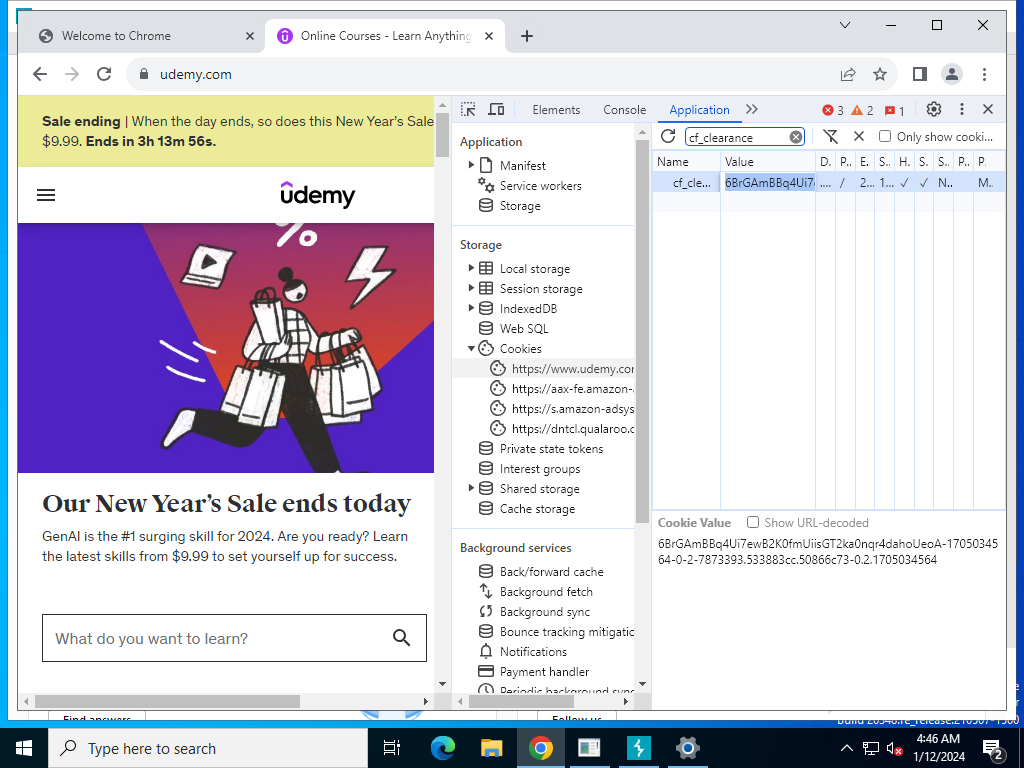1024x768 pixels.
Task: Bookmark this page star icon
Action: (x=880, y=74)
